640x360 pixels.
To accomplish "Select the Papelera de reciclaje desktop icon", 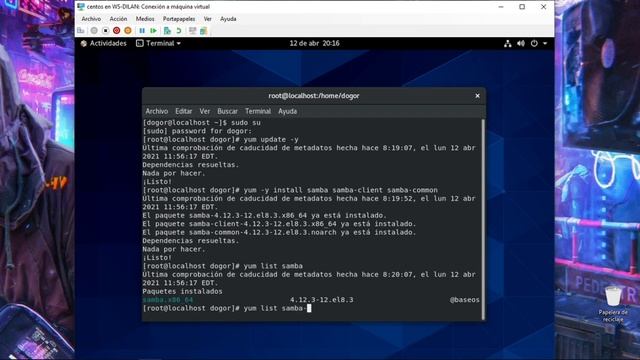I will [x=613, y=304].
